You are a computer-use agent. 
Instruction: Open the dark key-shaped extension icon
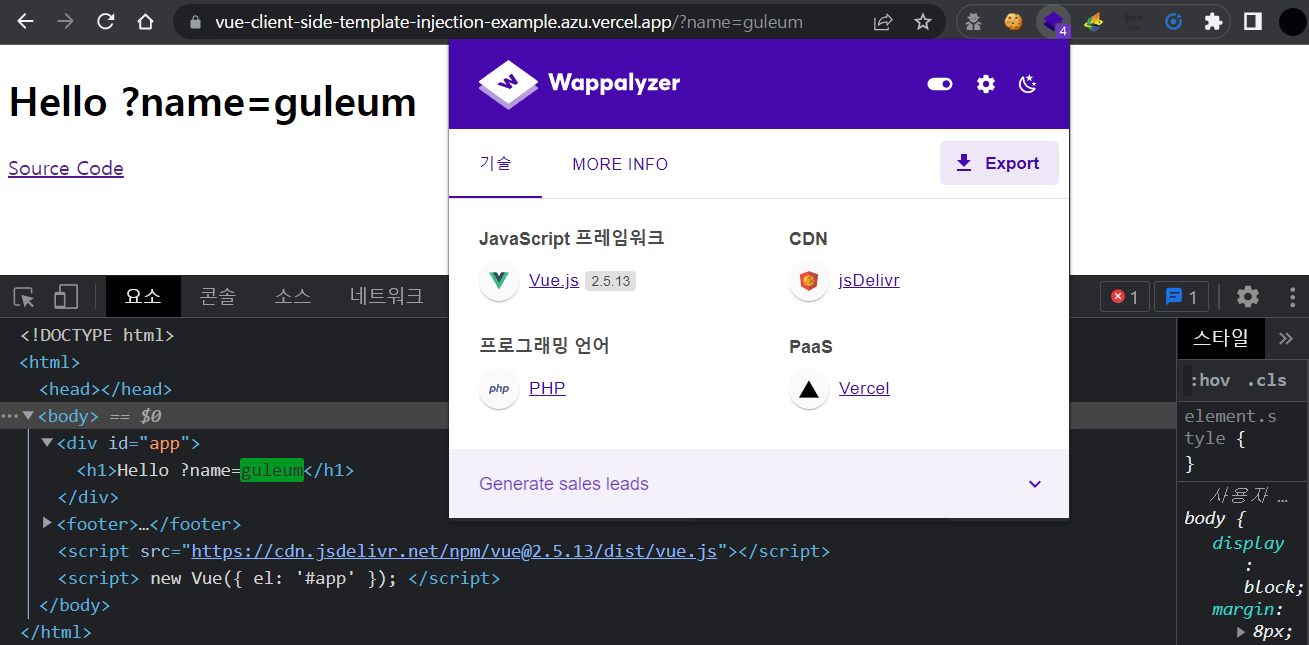tap(1133, 21)
